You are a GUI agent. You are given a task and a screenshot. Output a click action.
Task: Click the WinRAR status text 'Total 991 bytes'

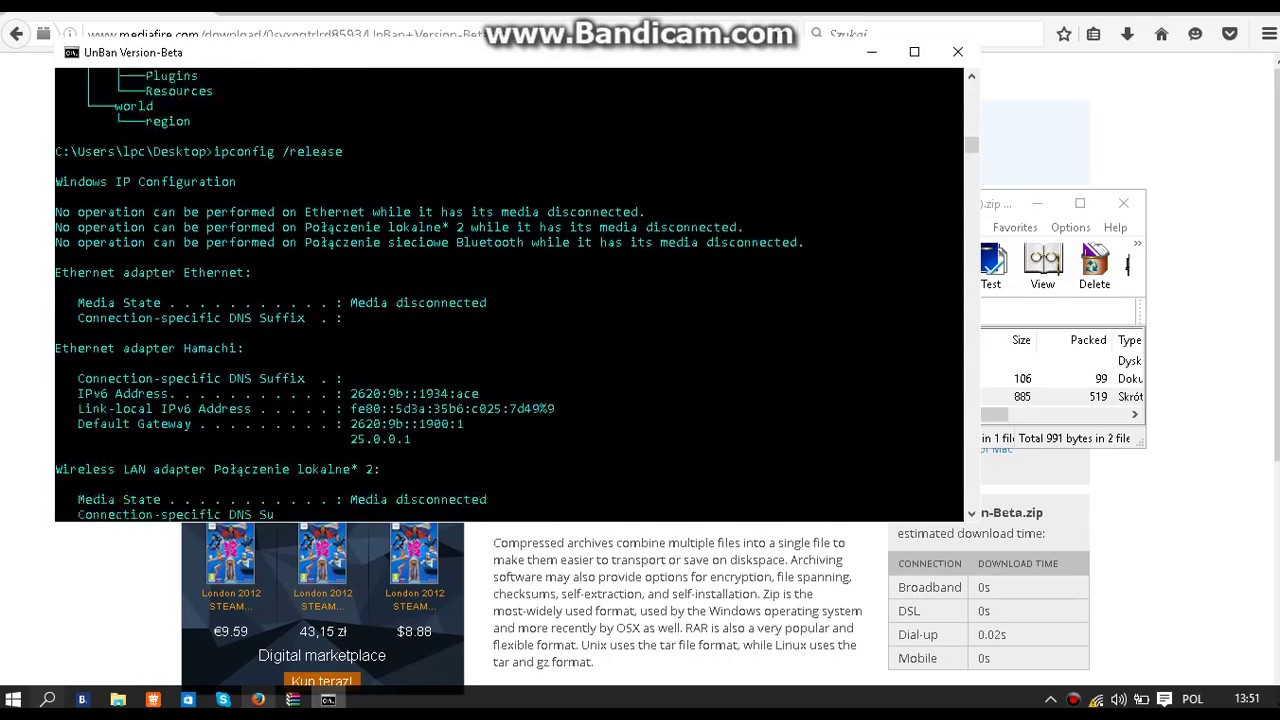[x=1074, y=438]
